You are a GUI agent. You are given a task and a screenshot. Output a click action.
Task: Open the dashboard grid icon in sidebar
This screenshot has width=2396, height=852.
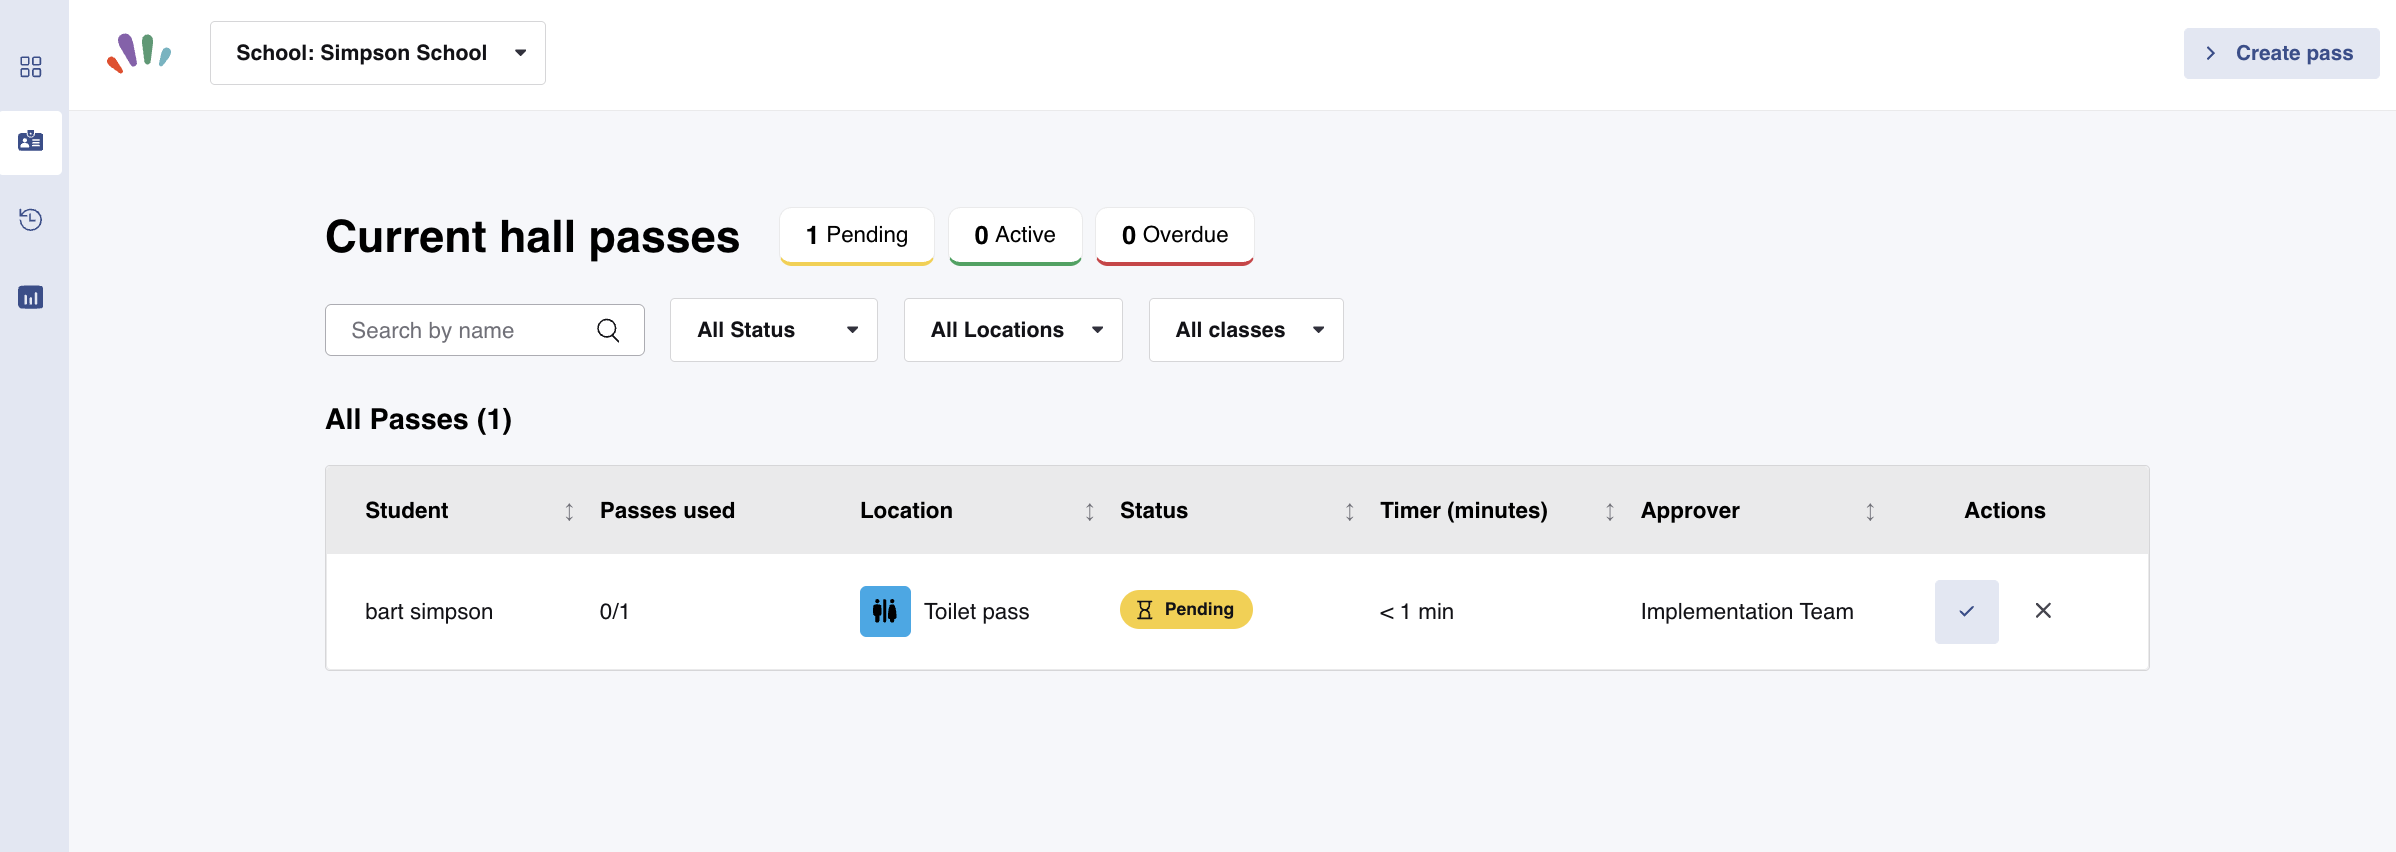click(31, 67)
